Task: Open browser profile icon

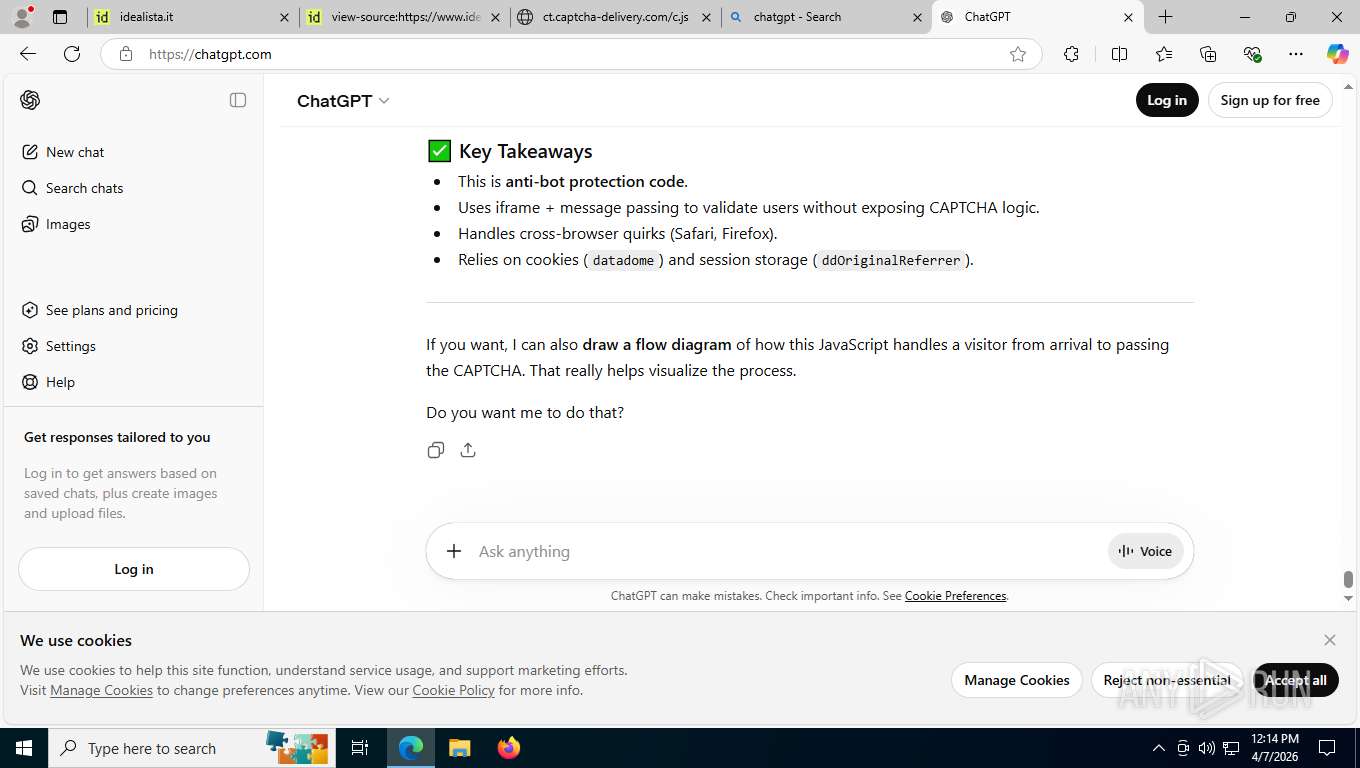Action: pyautogui.click(x=22, y=17)
